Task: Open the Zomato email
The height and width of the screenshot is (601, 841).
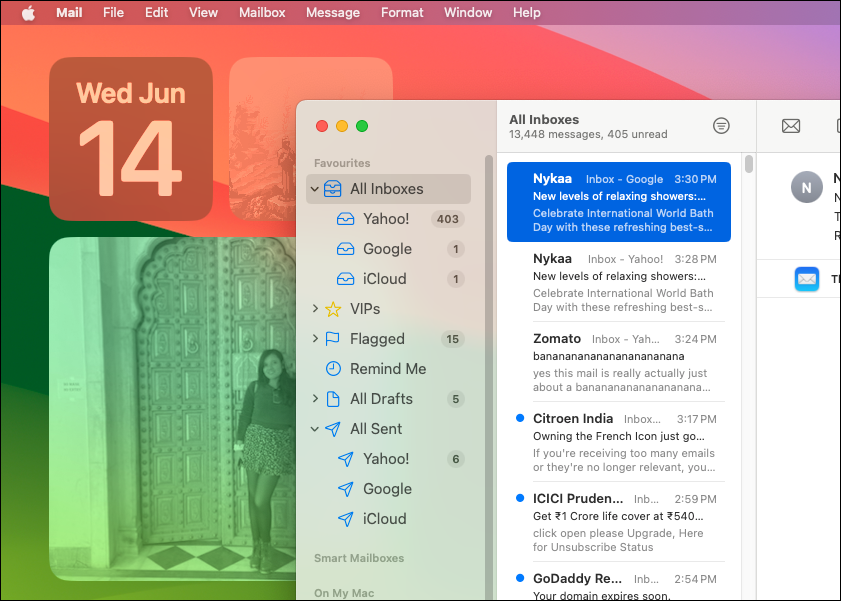Action: pyautogui.click(x=618, y=362)
